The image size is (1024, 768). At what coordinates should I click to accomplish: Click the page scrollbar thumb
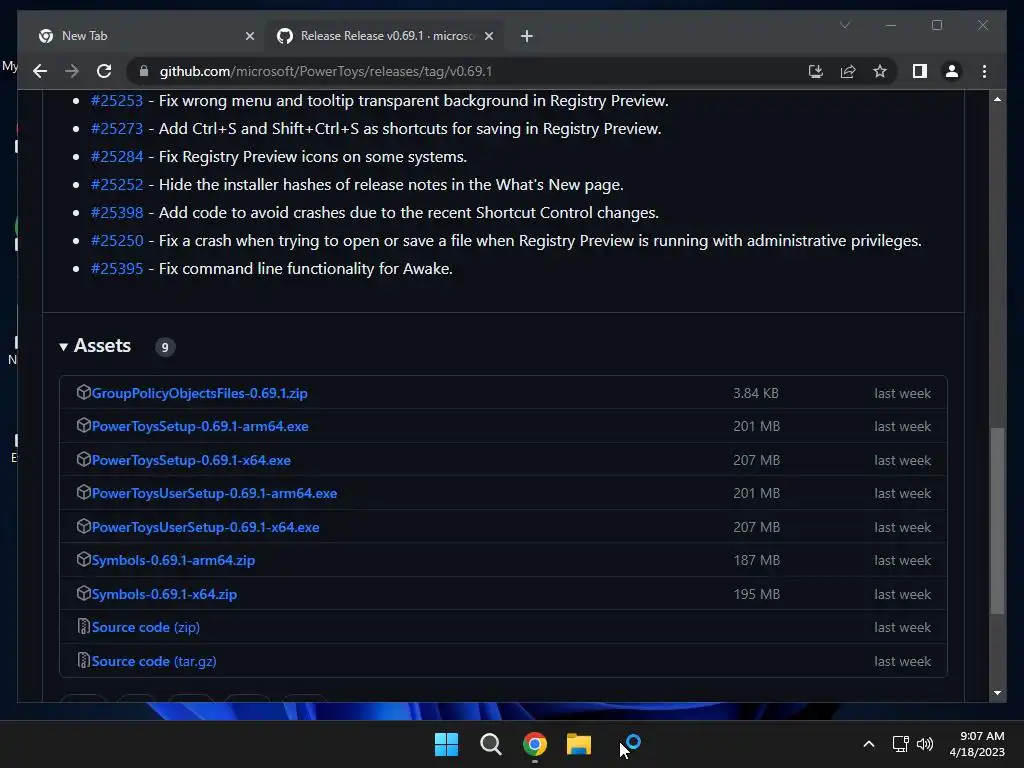tap(997, 520)
